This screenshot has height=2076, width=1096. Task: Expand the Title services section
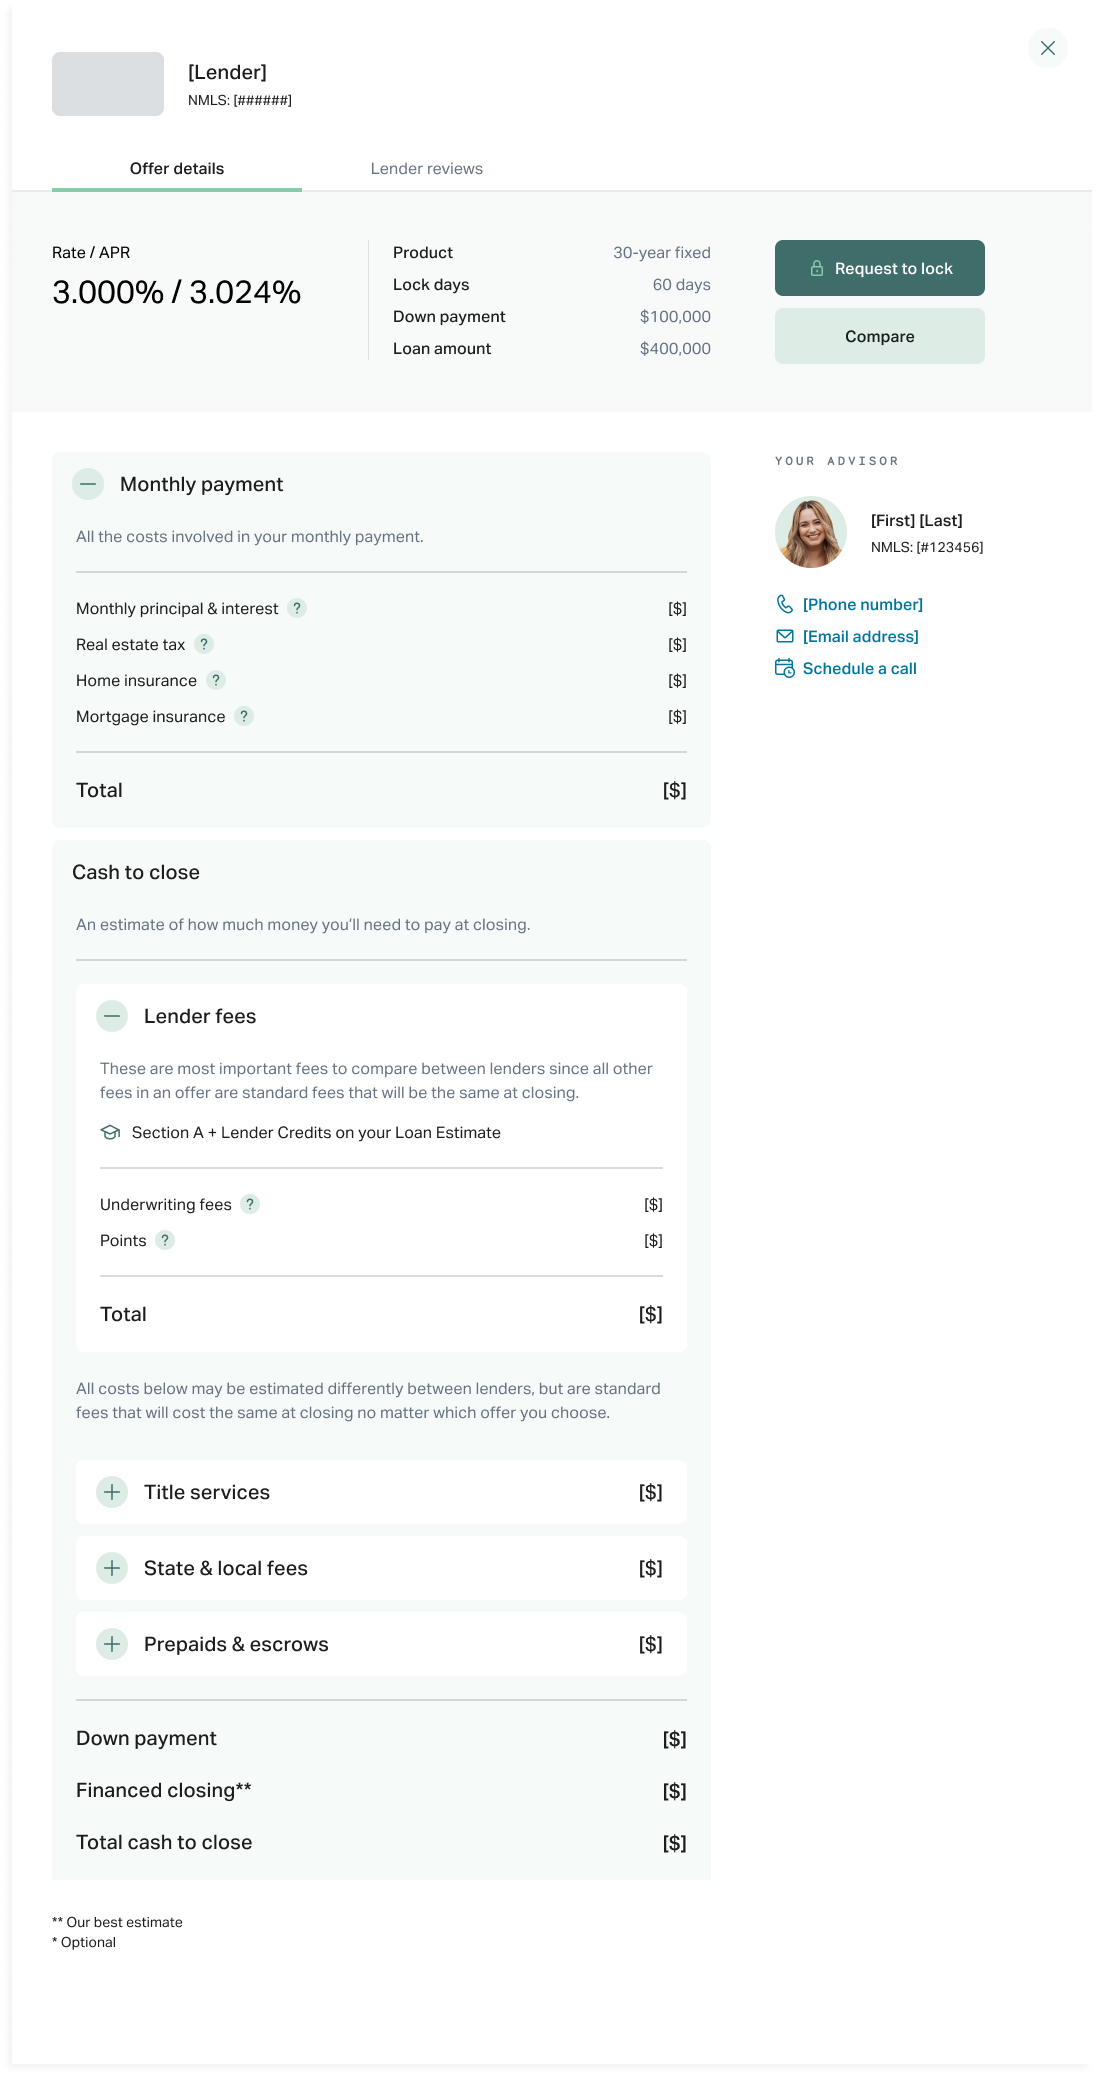(112, 1492)
